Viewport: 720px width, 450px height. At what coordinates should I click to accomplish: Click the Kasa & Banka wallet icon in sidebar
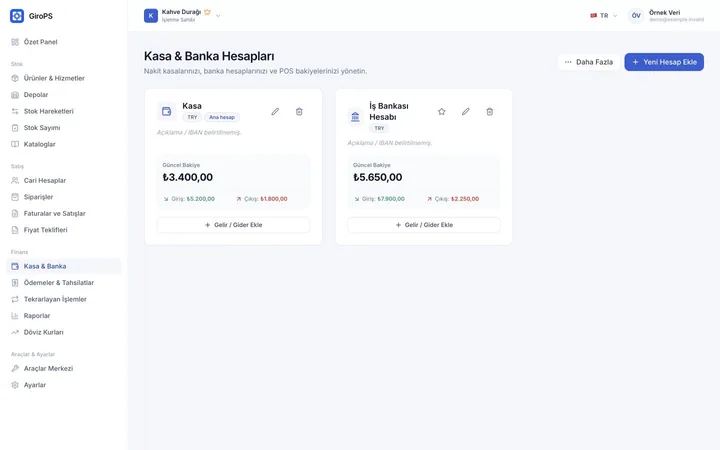(x=15, y=266)
